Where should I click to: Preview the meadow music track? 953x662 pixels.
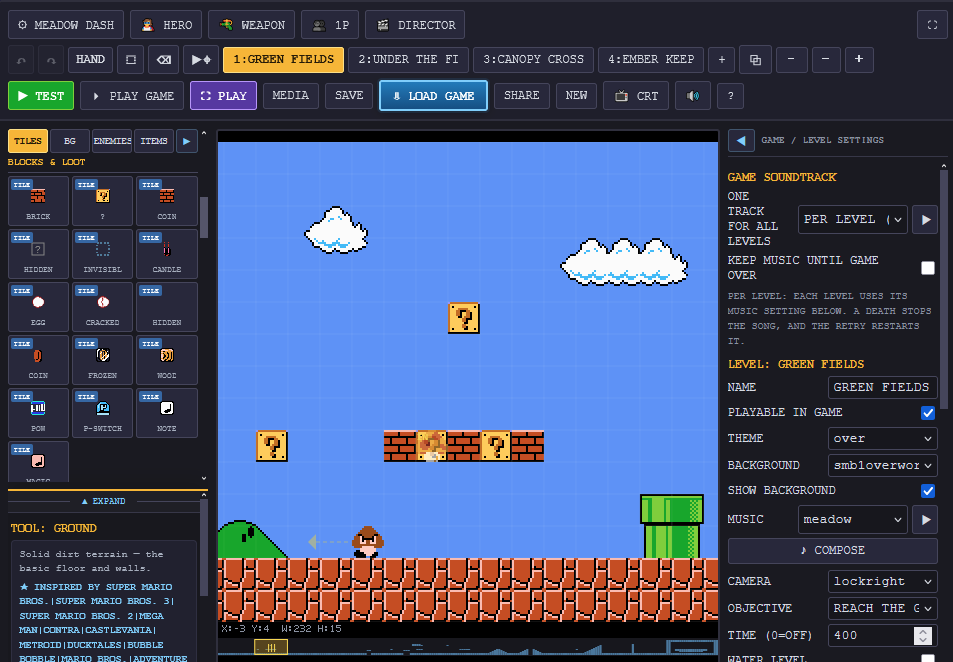point(925,519)
